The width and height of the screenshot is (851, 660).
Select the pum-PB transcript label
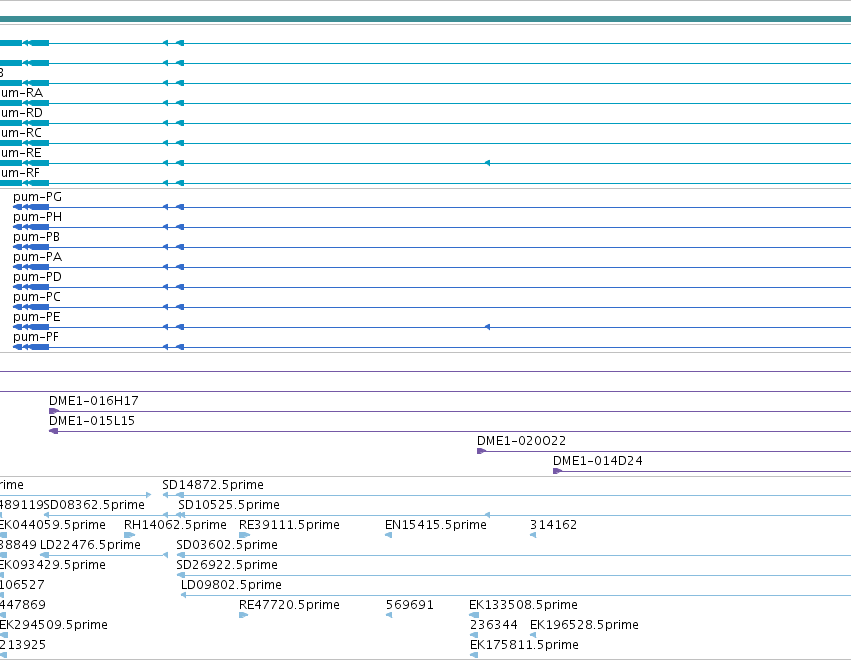36,237
